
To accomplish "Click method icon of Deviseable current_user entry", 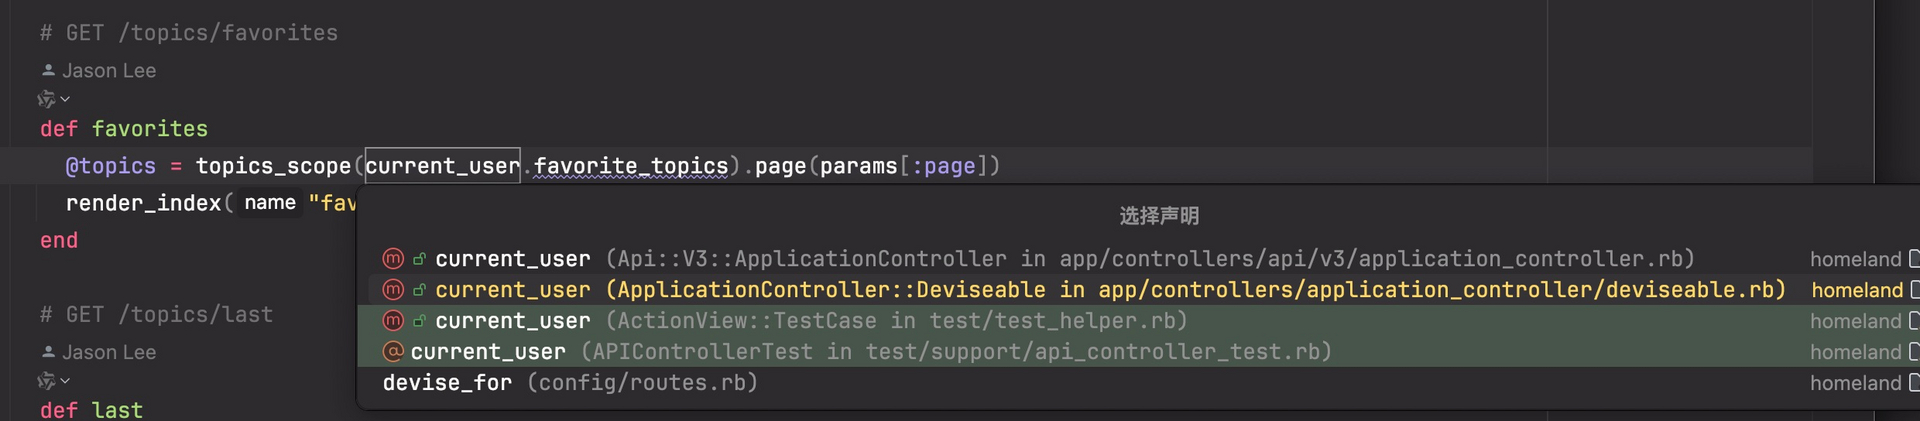I will coord(393,290).
